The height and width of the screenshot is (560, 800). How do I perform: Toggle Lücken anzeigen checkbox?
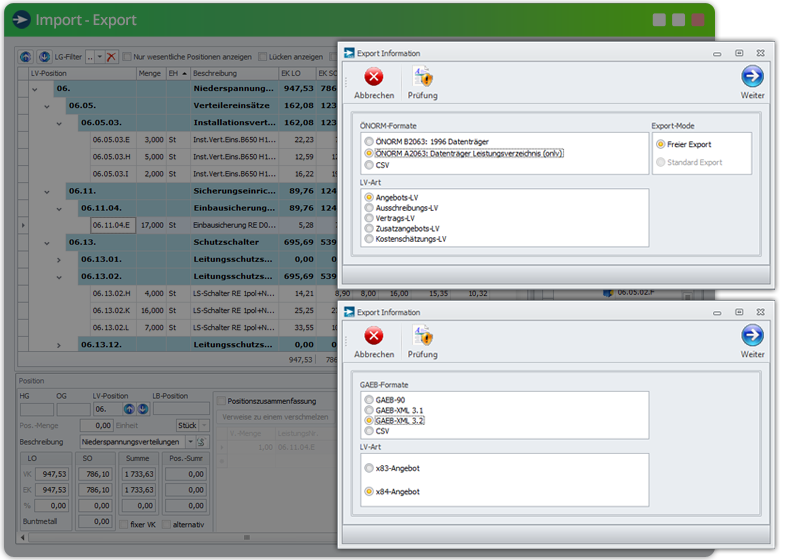263,57
